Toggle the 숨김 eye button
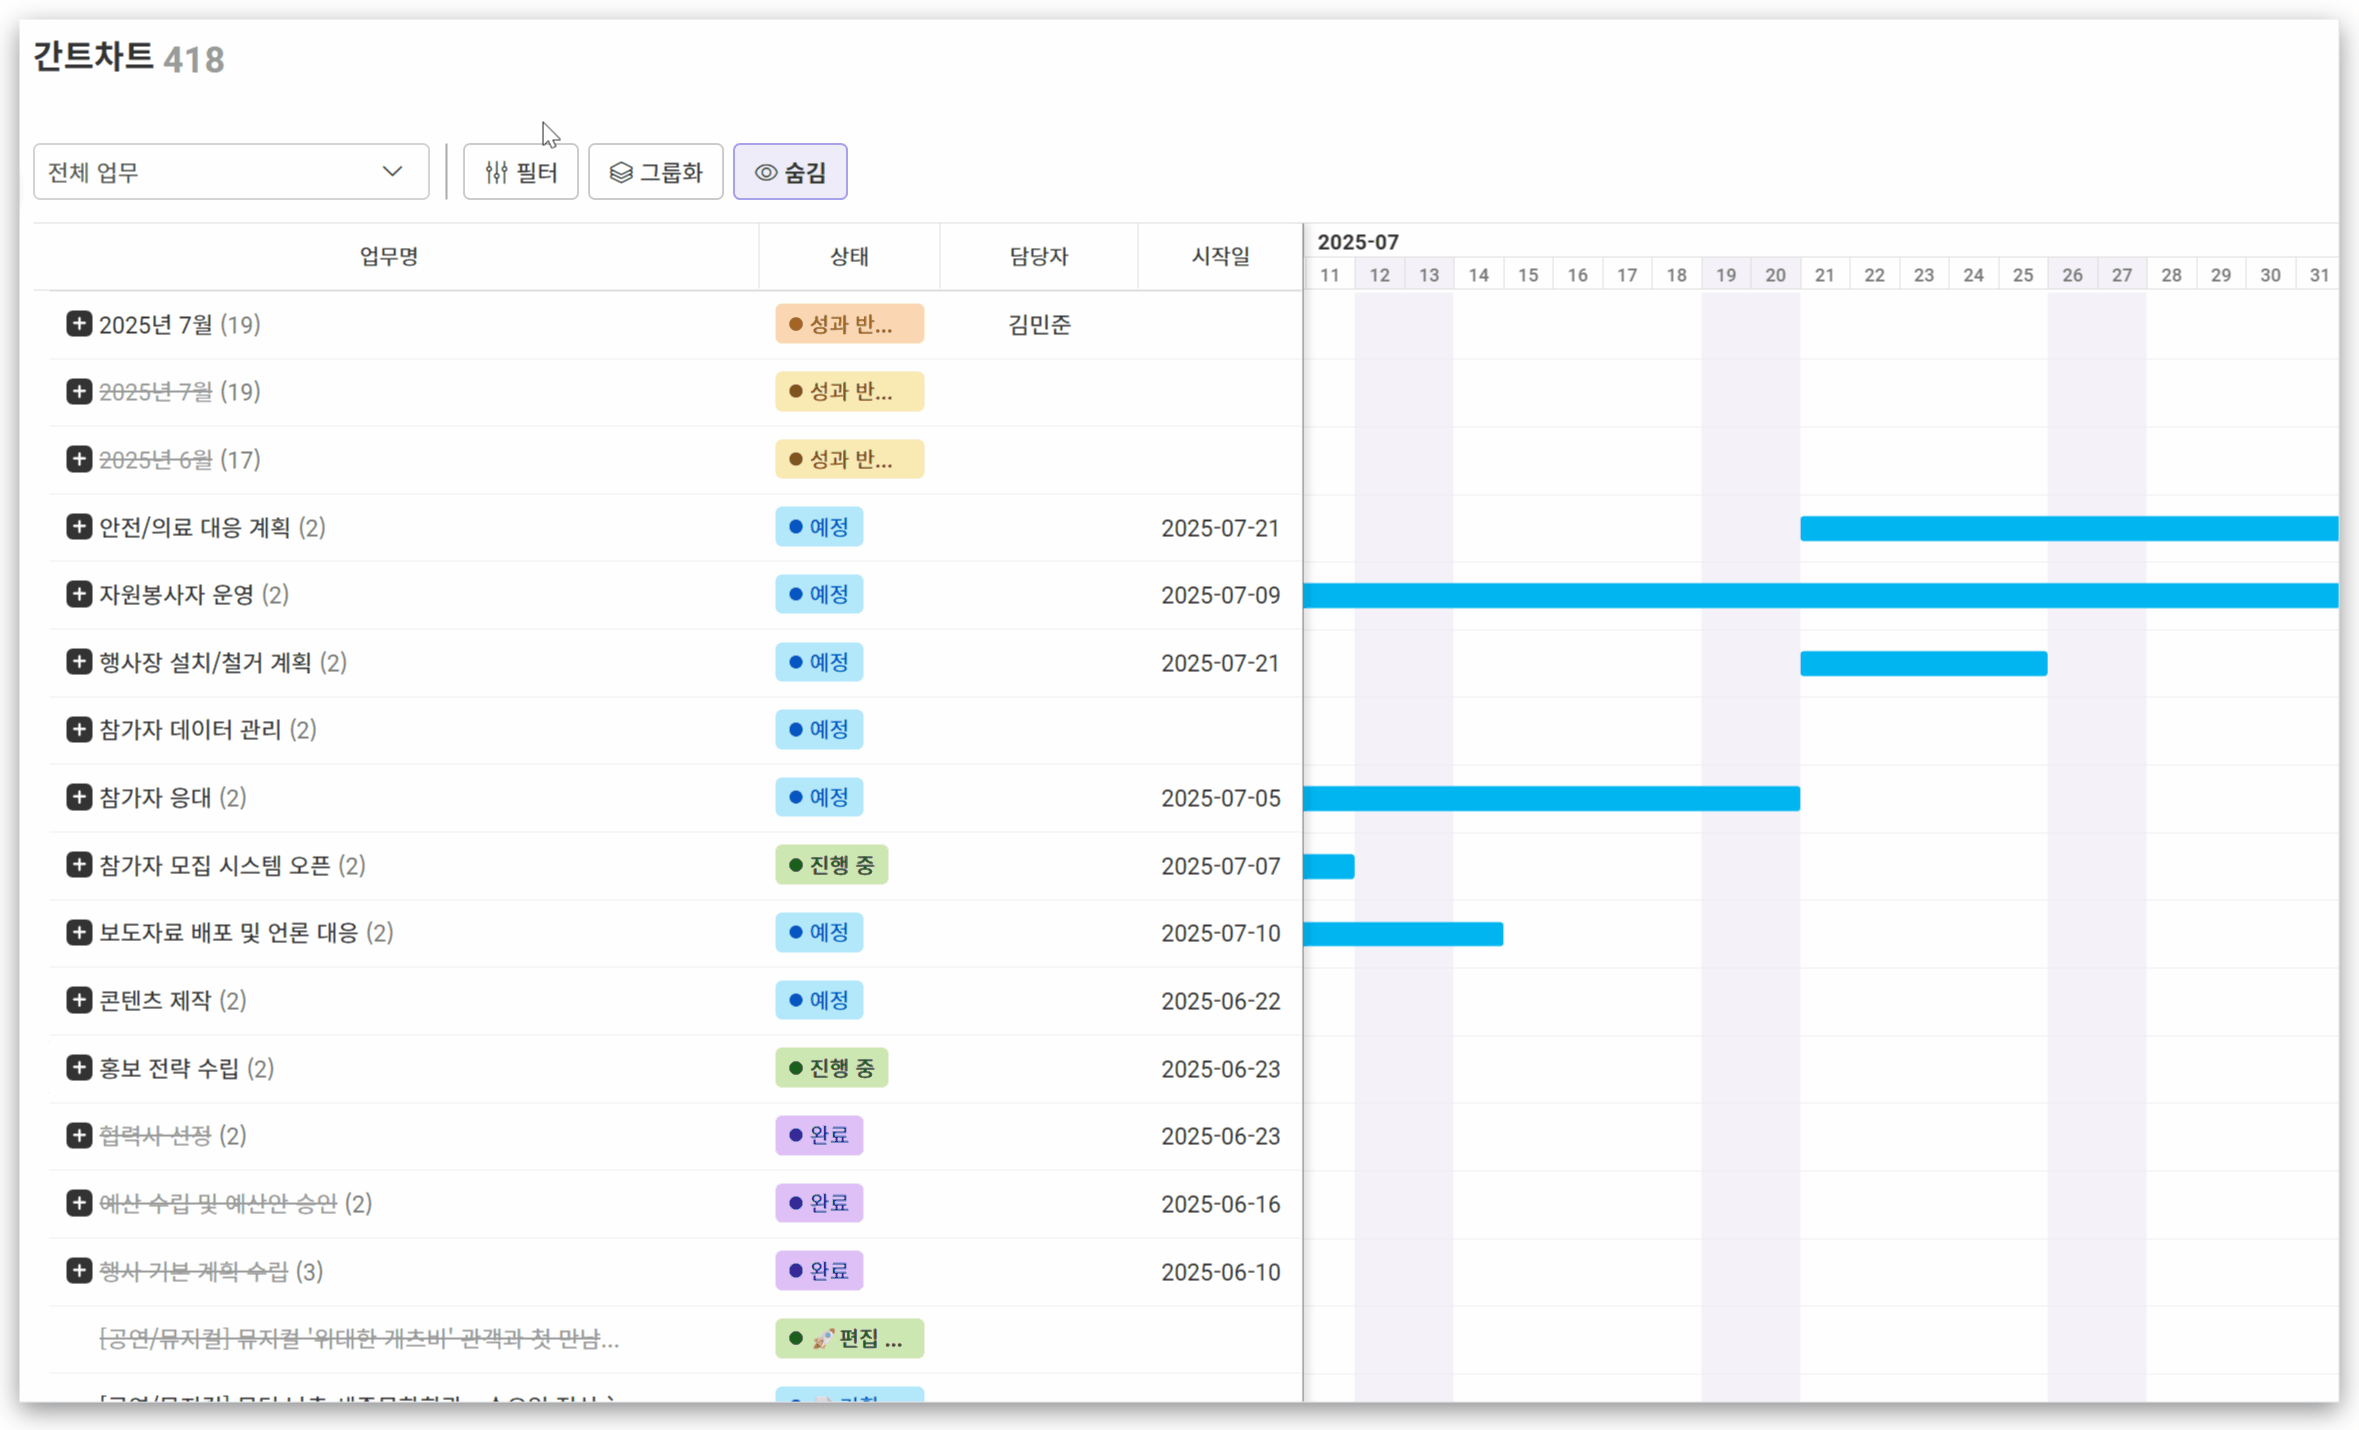This screenshot has width=2359, height=1430. point(790,172)
